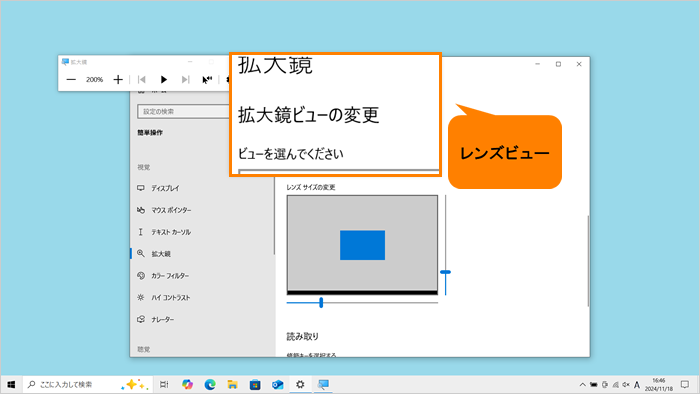Click the volume icon in the system tray
Viewport: 700px width, 394px height.
point(626,385)
